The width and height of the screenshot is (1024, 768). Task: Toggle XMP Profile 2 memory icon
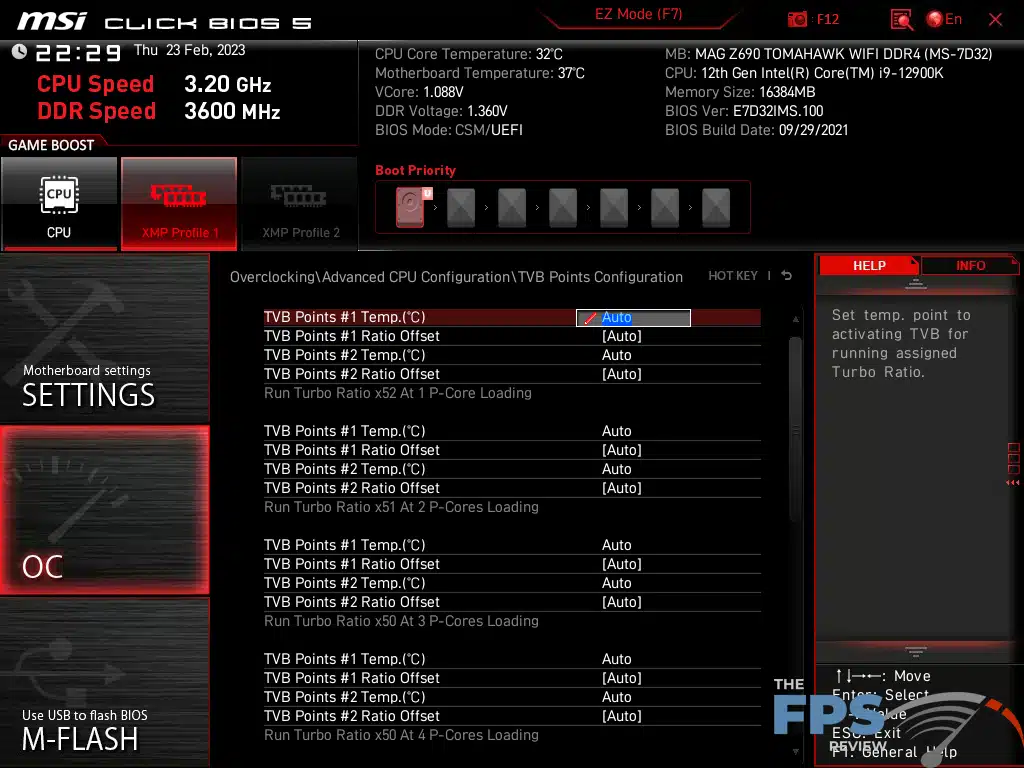pyautogui.click(x=300, y=203)
